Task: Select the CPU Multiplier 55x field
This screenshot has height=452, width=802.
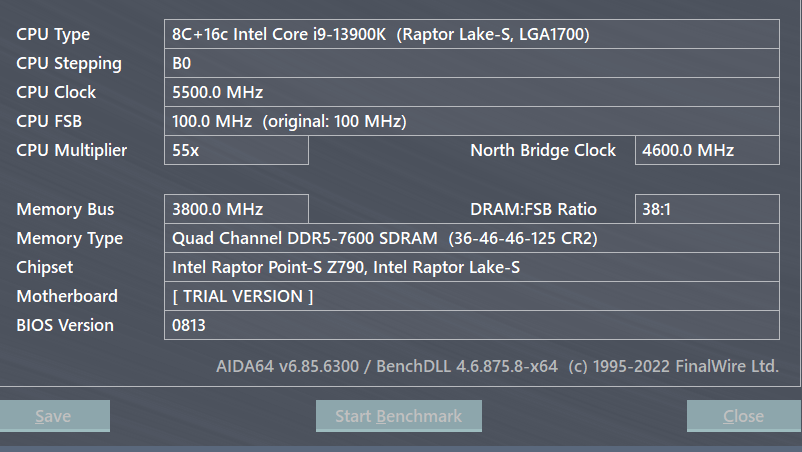Action: pyautogui.click(x=236, y=150)
